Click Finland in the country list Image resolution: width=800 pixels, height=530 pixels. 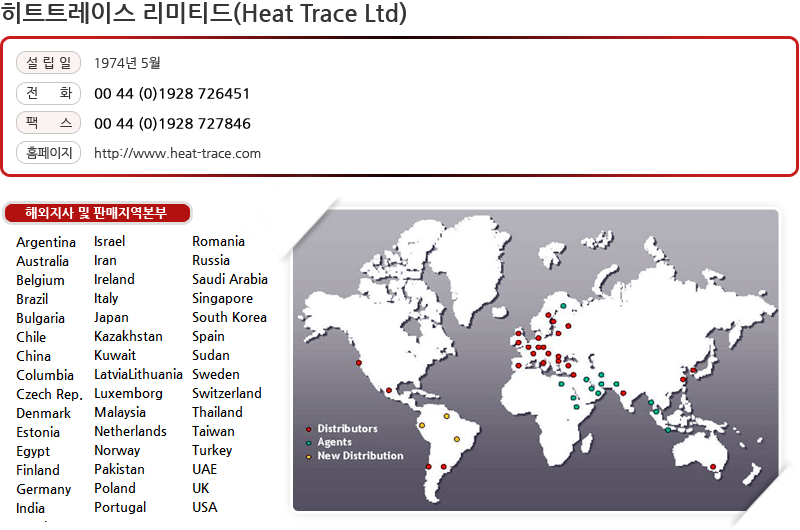(x=38, y=470)
